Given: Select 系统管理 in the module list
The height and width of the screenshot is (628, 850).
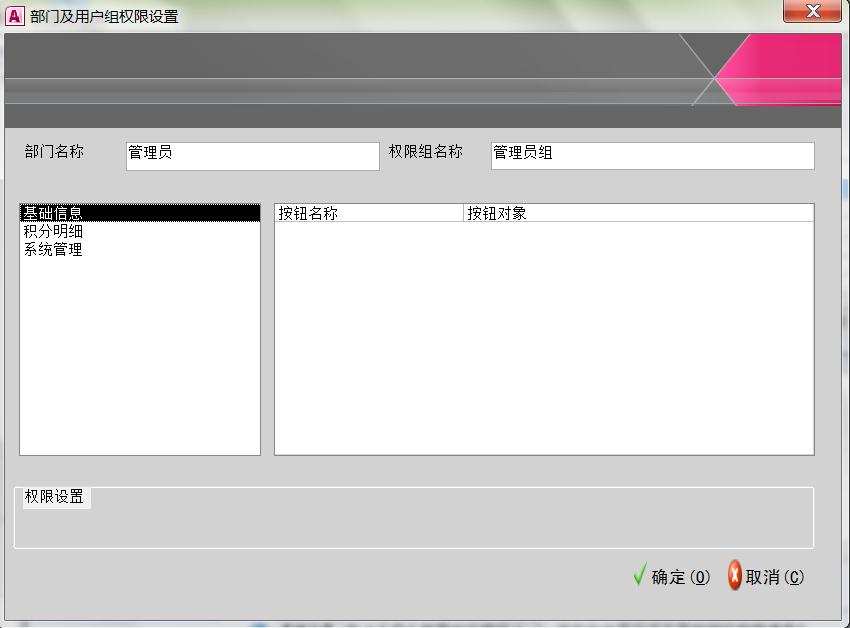Looking at the screenshot, I should click(140, 249).
